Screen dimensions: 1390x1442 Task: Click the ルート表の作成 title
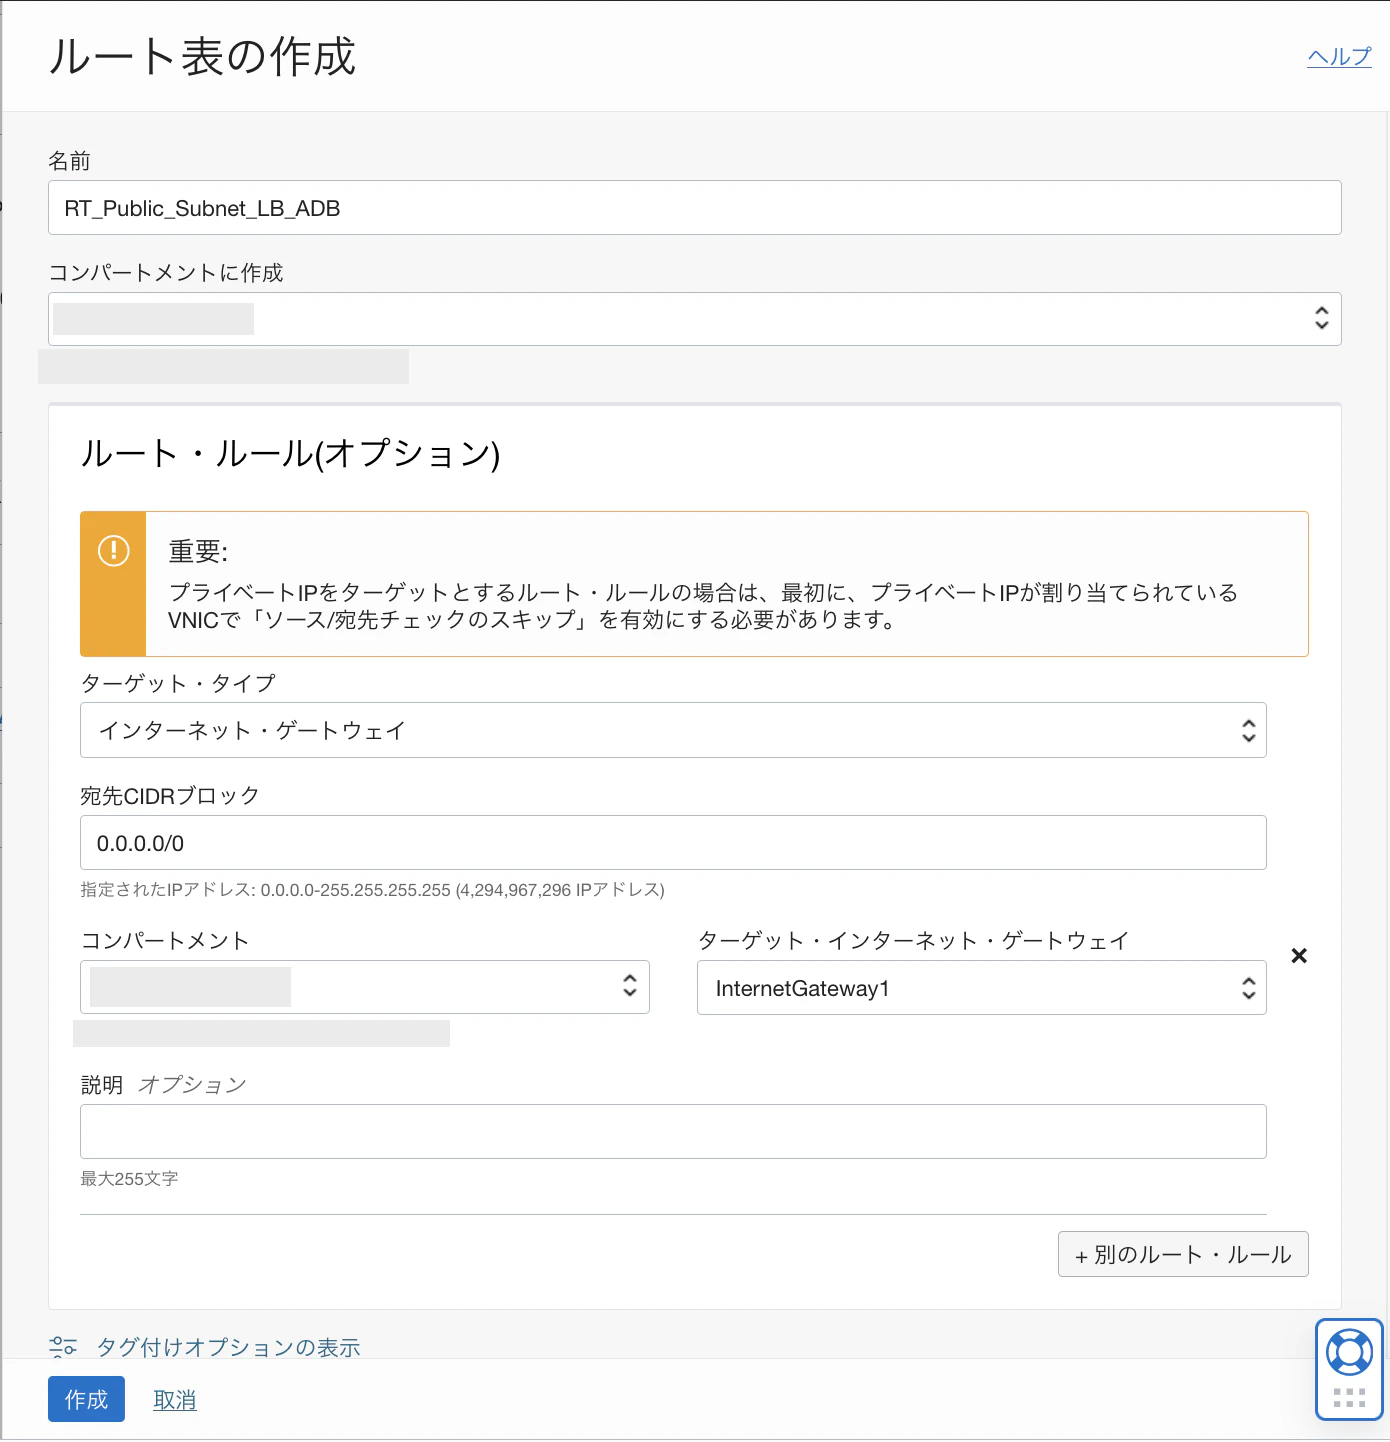[x=202, y=56]
